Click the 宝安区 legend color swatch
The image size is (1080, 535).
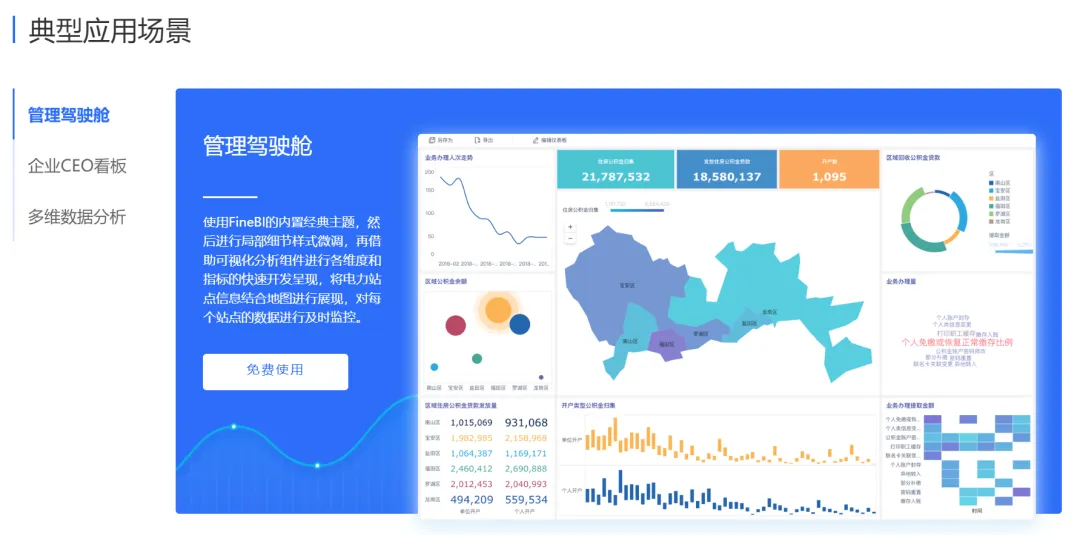click(x=991, y=190)
